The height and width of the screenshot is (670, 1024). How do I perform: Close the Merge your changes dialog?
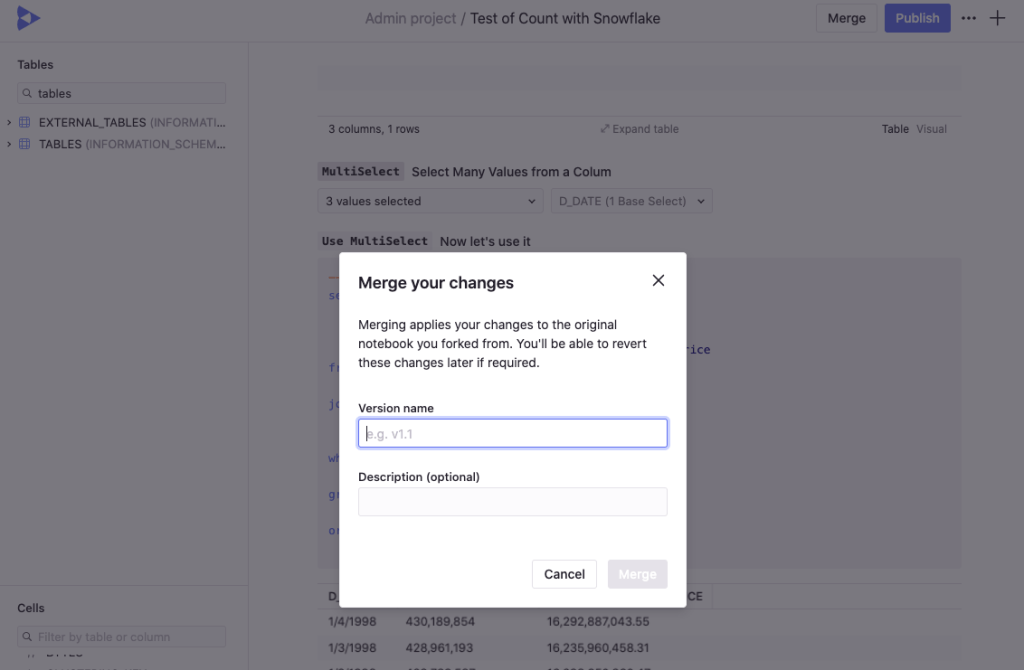(658, 281)
